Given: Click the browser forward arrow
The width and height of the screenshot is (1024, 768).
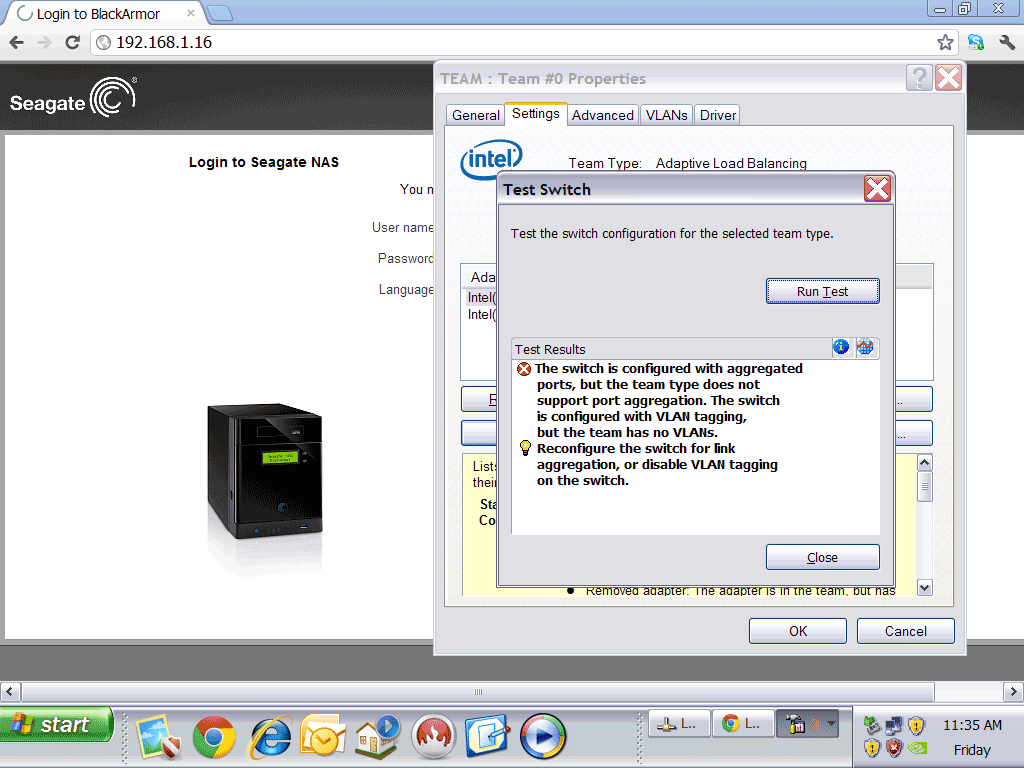Looking at the screenshot, I should point(44,42).
